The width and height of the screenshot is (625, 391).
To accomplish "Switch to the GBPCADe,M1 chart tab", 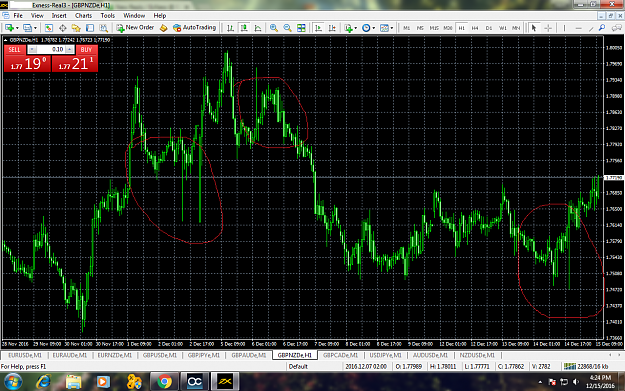I will pyautogui.click(x=340, y=355).
